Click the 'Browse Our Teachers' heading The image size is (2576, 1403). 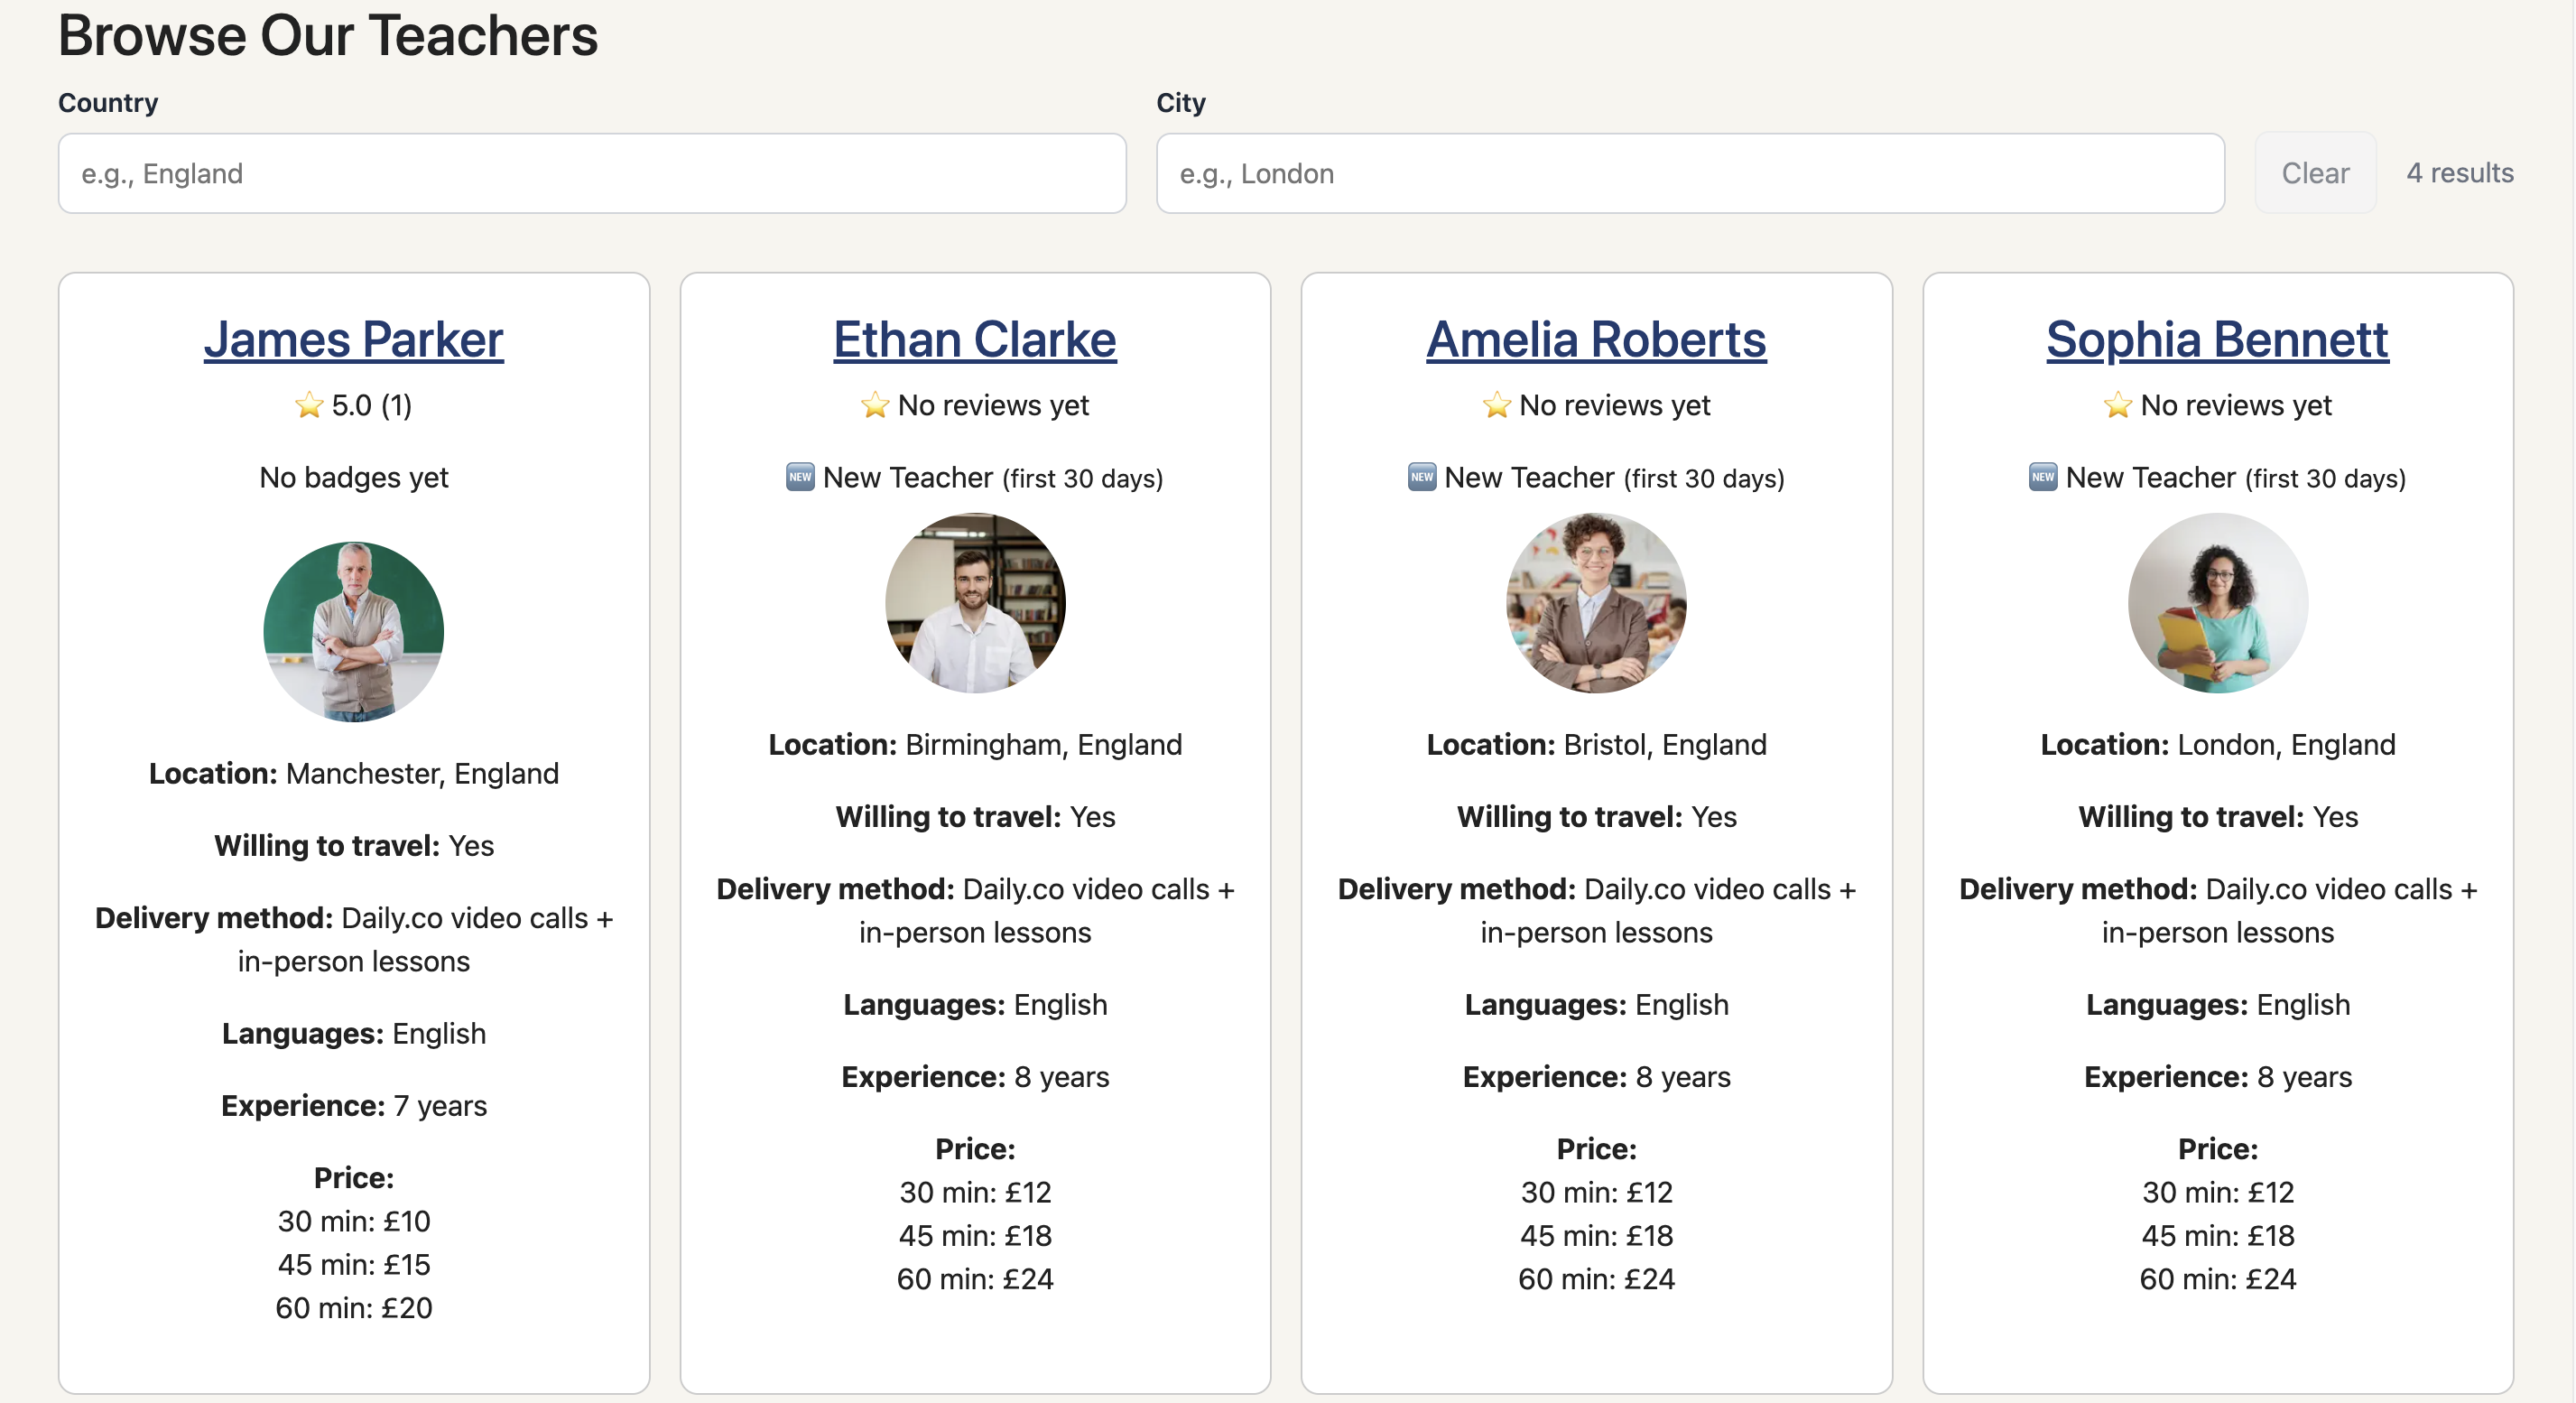328,36
